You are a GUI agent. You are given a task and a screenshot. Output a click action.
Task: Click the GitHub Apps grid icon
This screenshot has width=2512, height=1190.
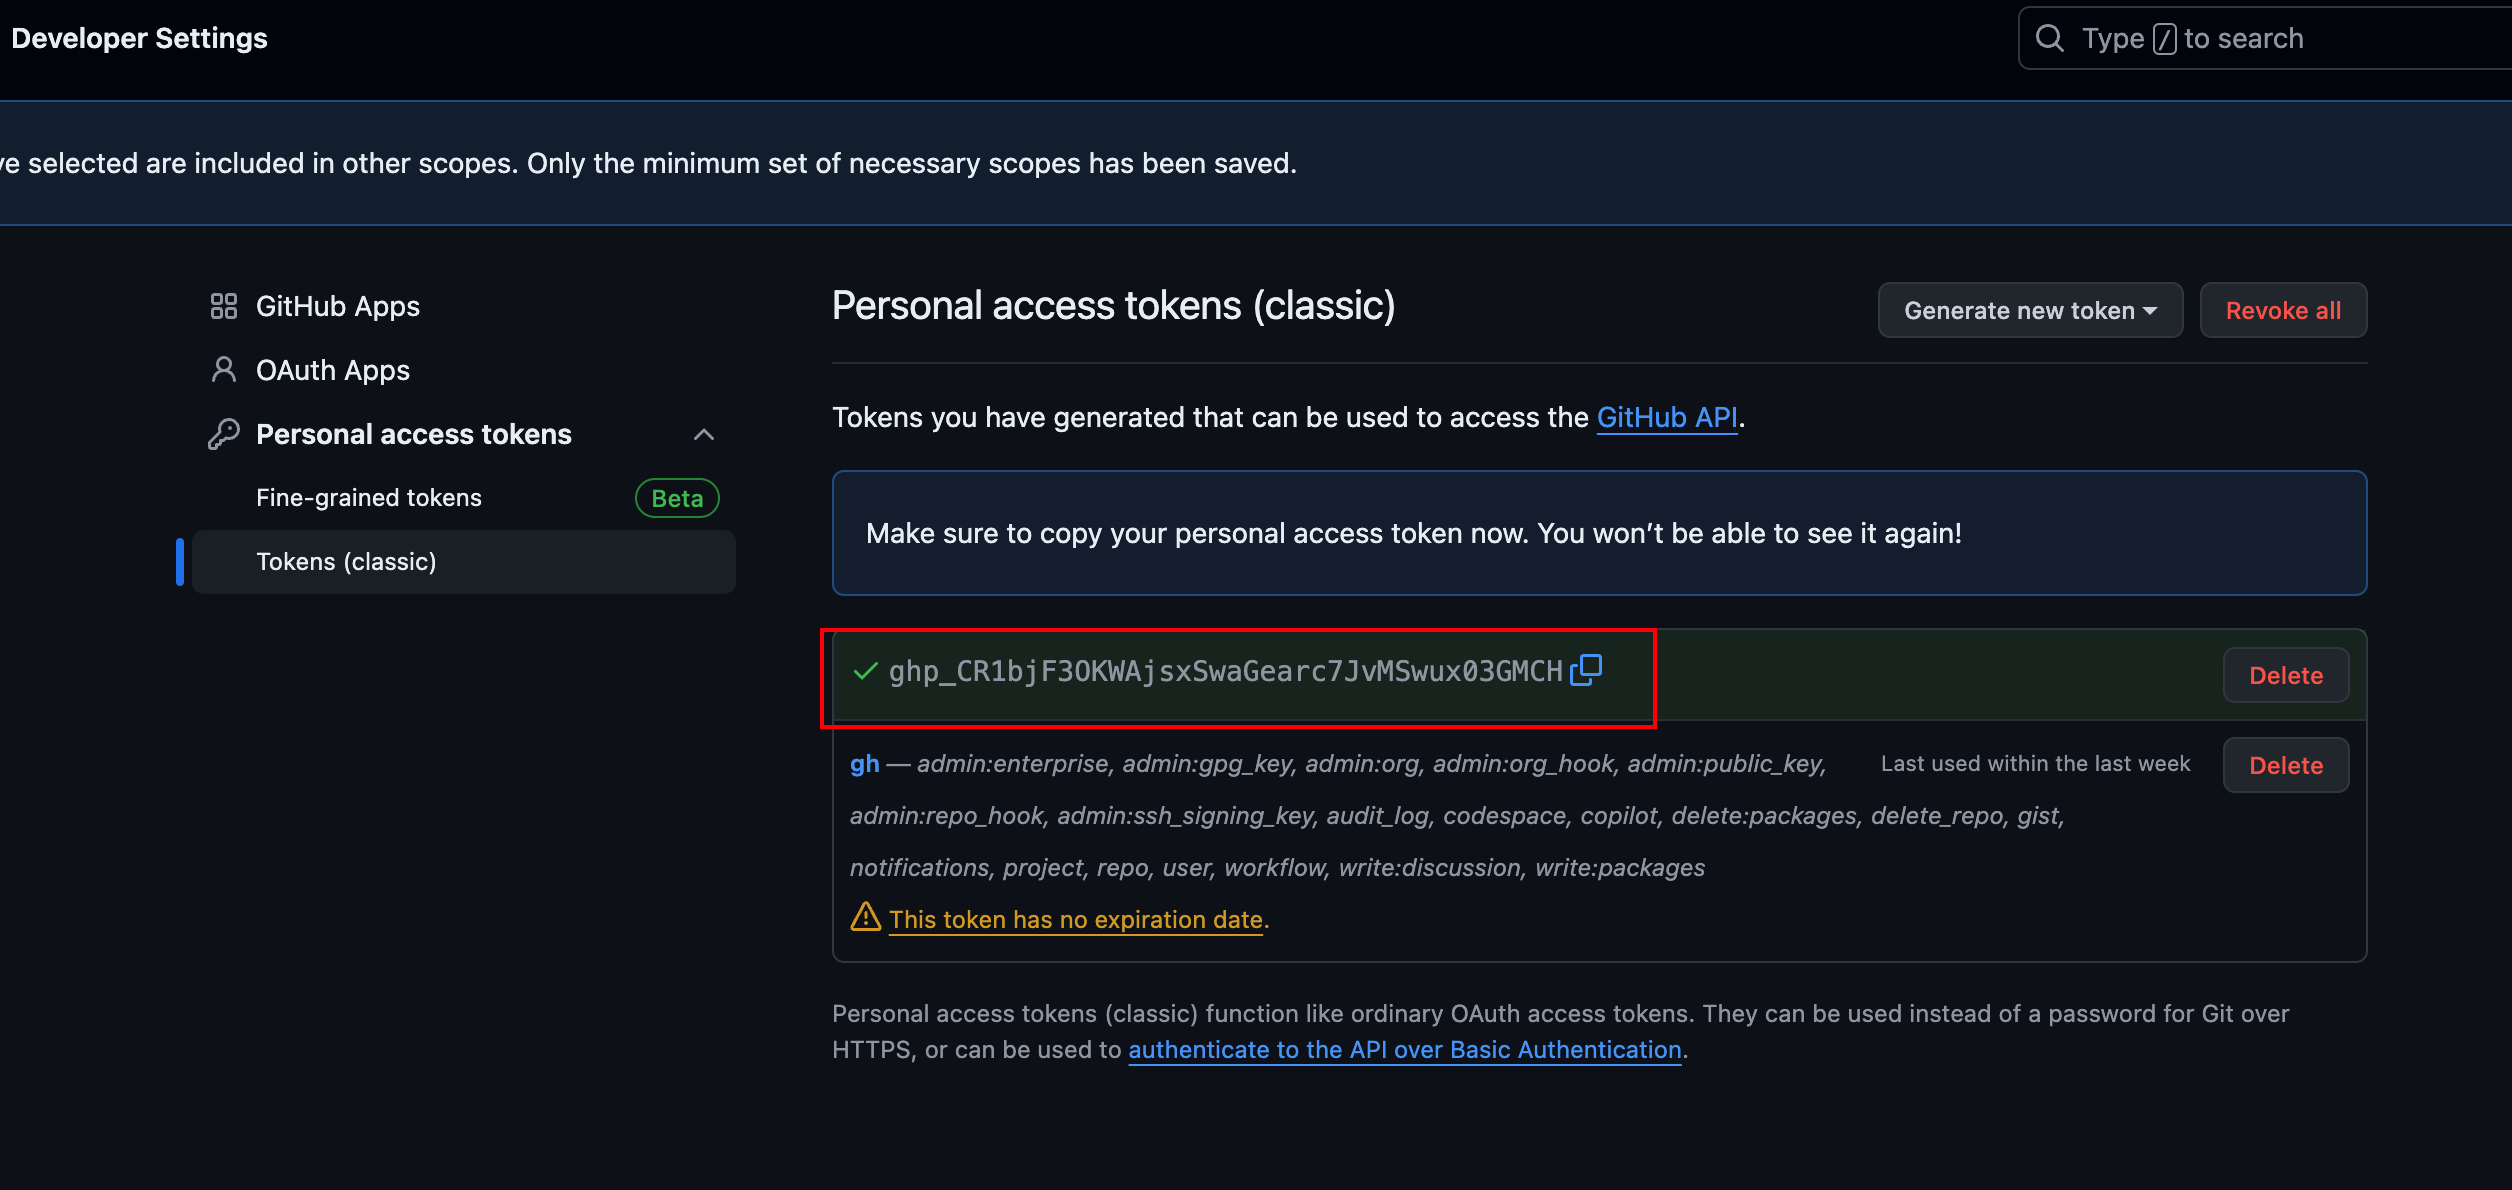tap(224, 306)
